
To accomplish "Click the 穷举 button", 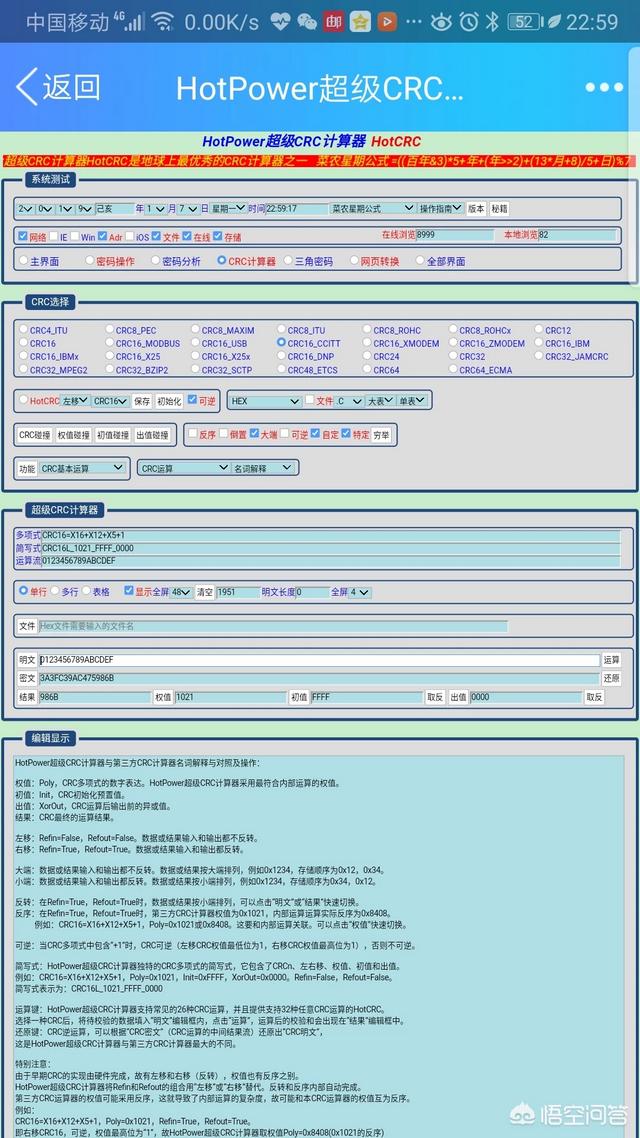I will click(x=380, y=435).
